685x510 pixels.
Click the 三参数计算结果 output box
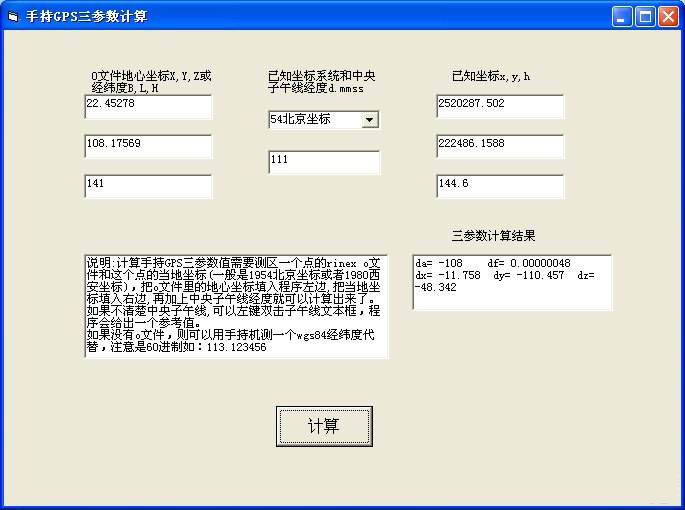coord(511,281)
